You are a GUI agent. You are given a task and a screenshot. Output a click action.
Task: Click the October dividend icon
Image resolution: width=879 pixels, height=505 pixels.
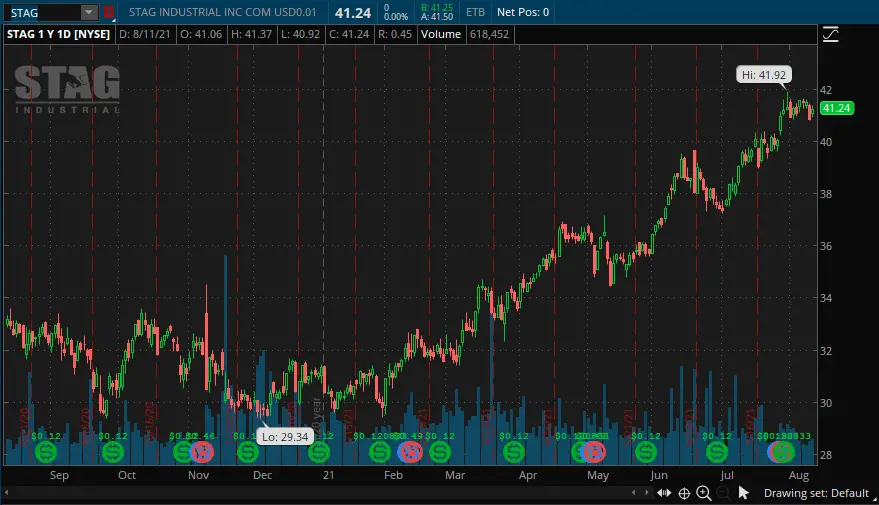point(113,452)
